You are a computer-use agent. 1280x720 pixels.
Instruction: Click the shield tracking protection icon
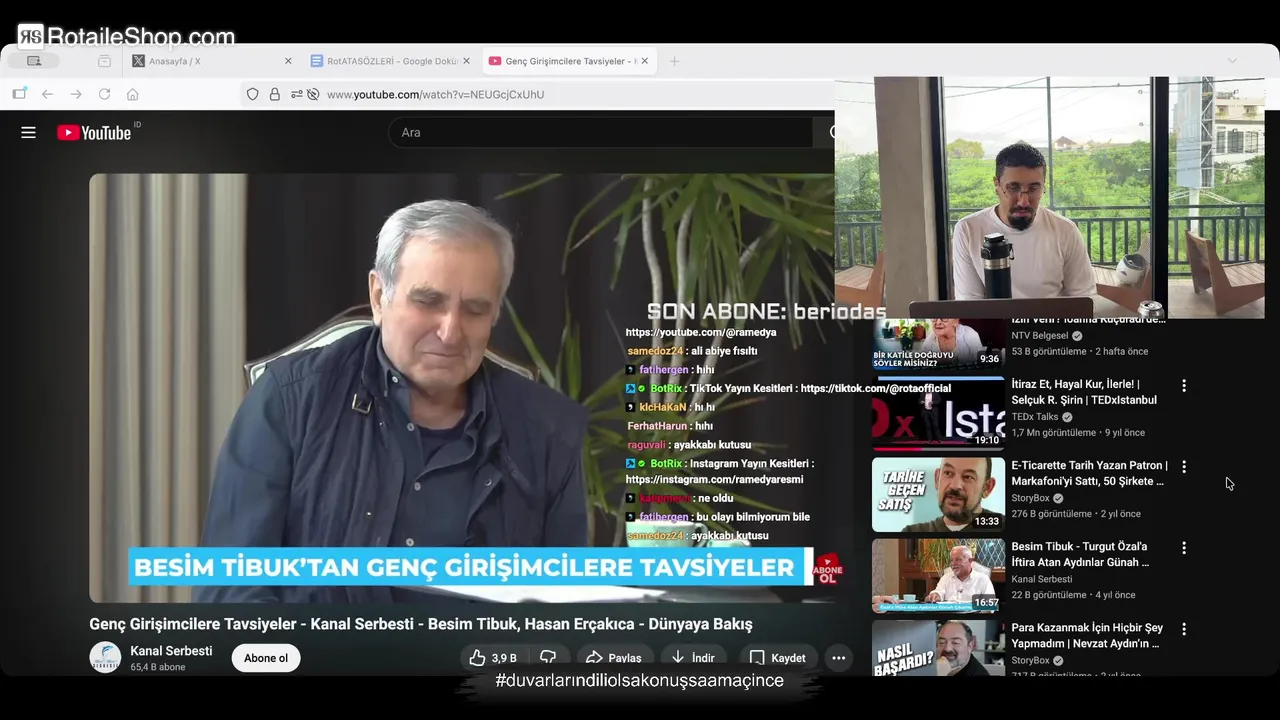coord(252,94)
